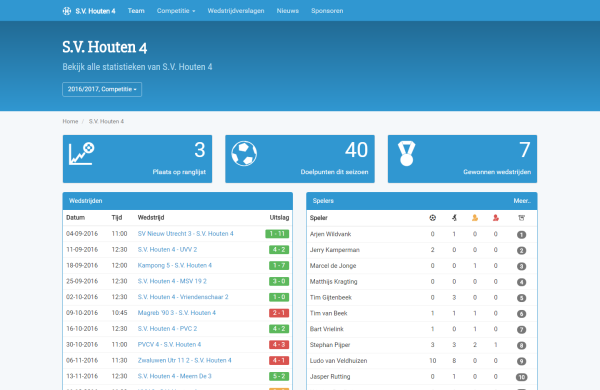
Task: Open the Nieuws navbar item
Action: (287, 11)
